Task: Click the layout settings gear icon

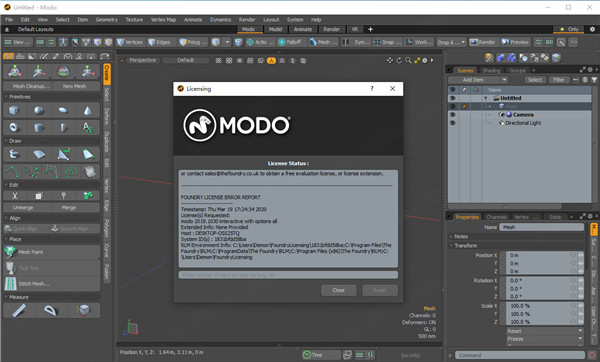Action: [592, 29]
